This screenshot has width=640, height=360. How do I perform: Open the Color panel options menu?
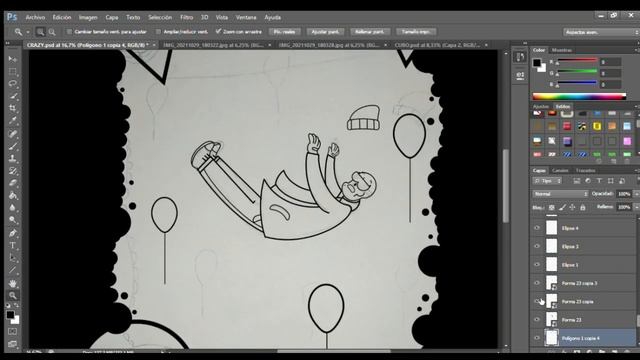[637, 50]
